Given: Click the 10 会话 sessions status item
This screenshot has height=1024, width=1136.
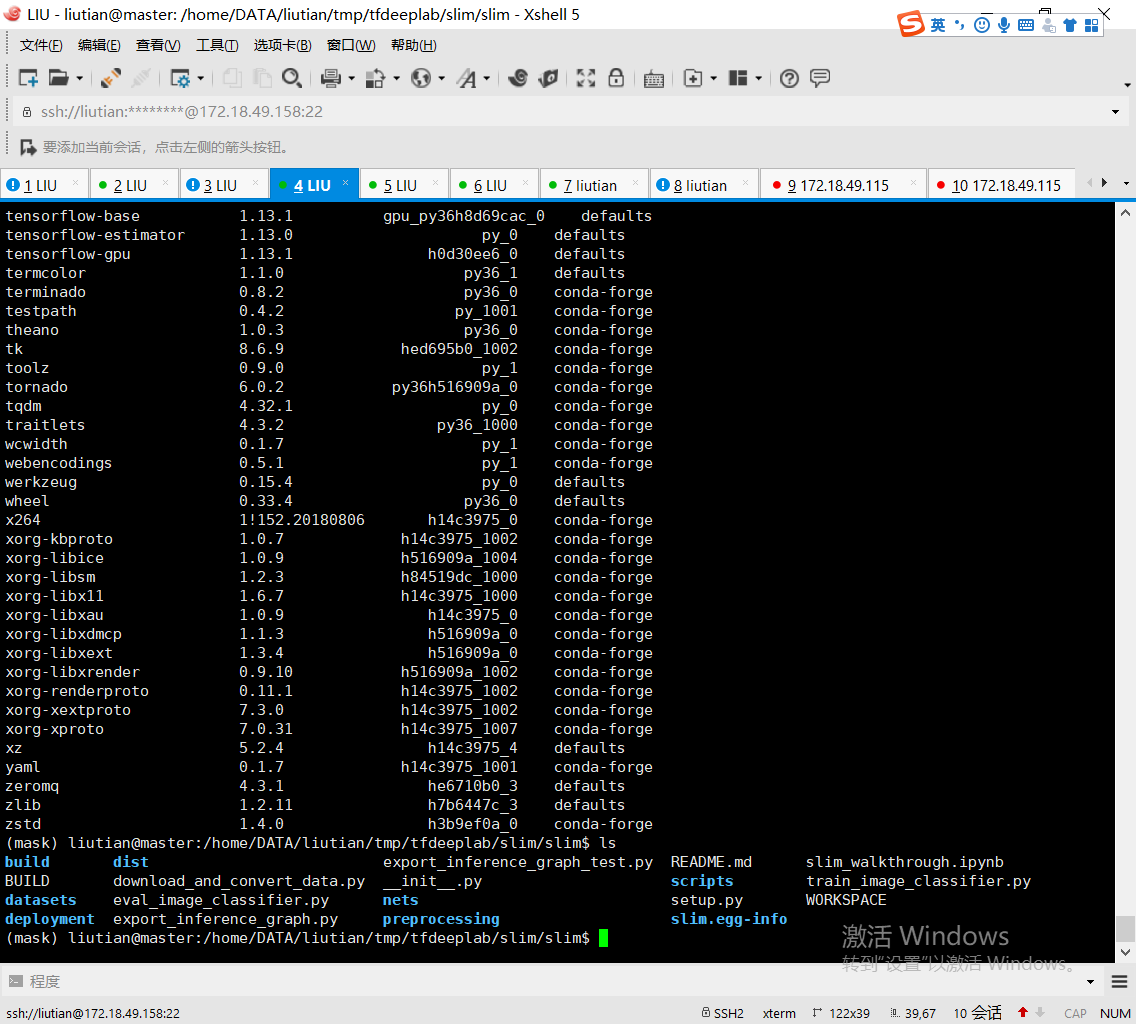Looking at the screenshot, I should point(977,1012).
